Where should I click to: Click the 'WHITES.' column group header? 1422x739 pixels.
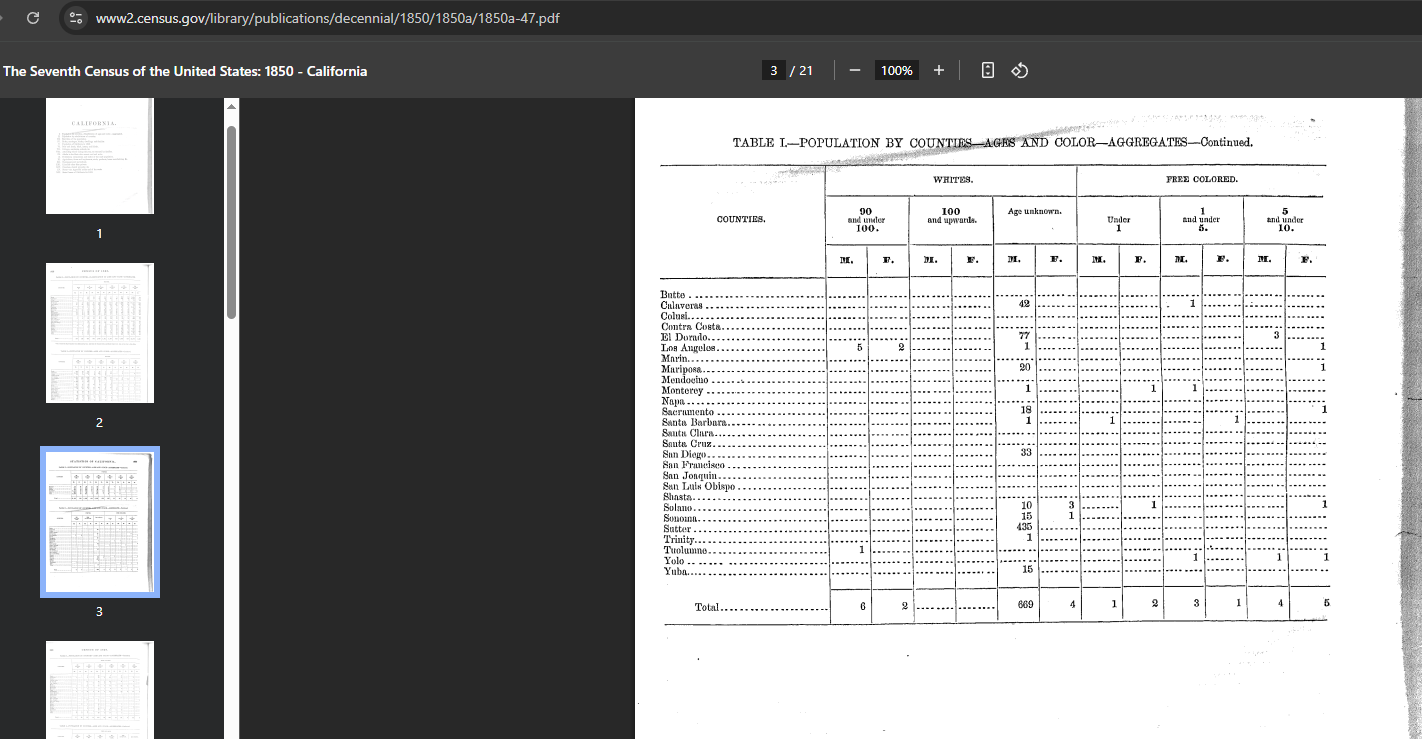tap(953, 180)
